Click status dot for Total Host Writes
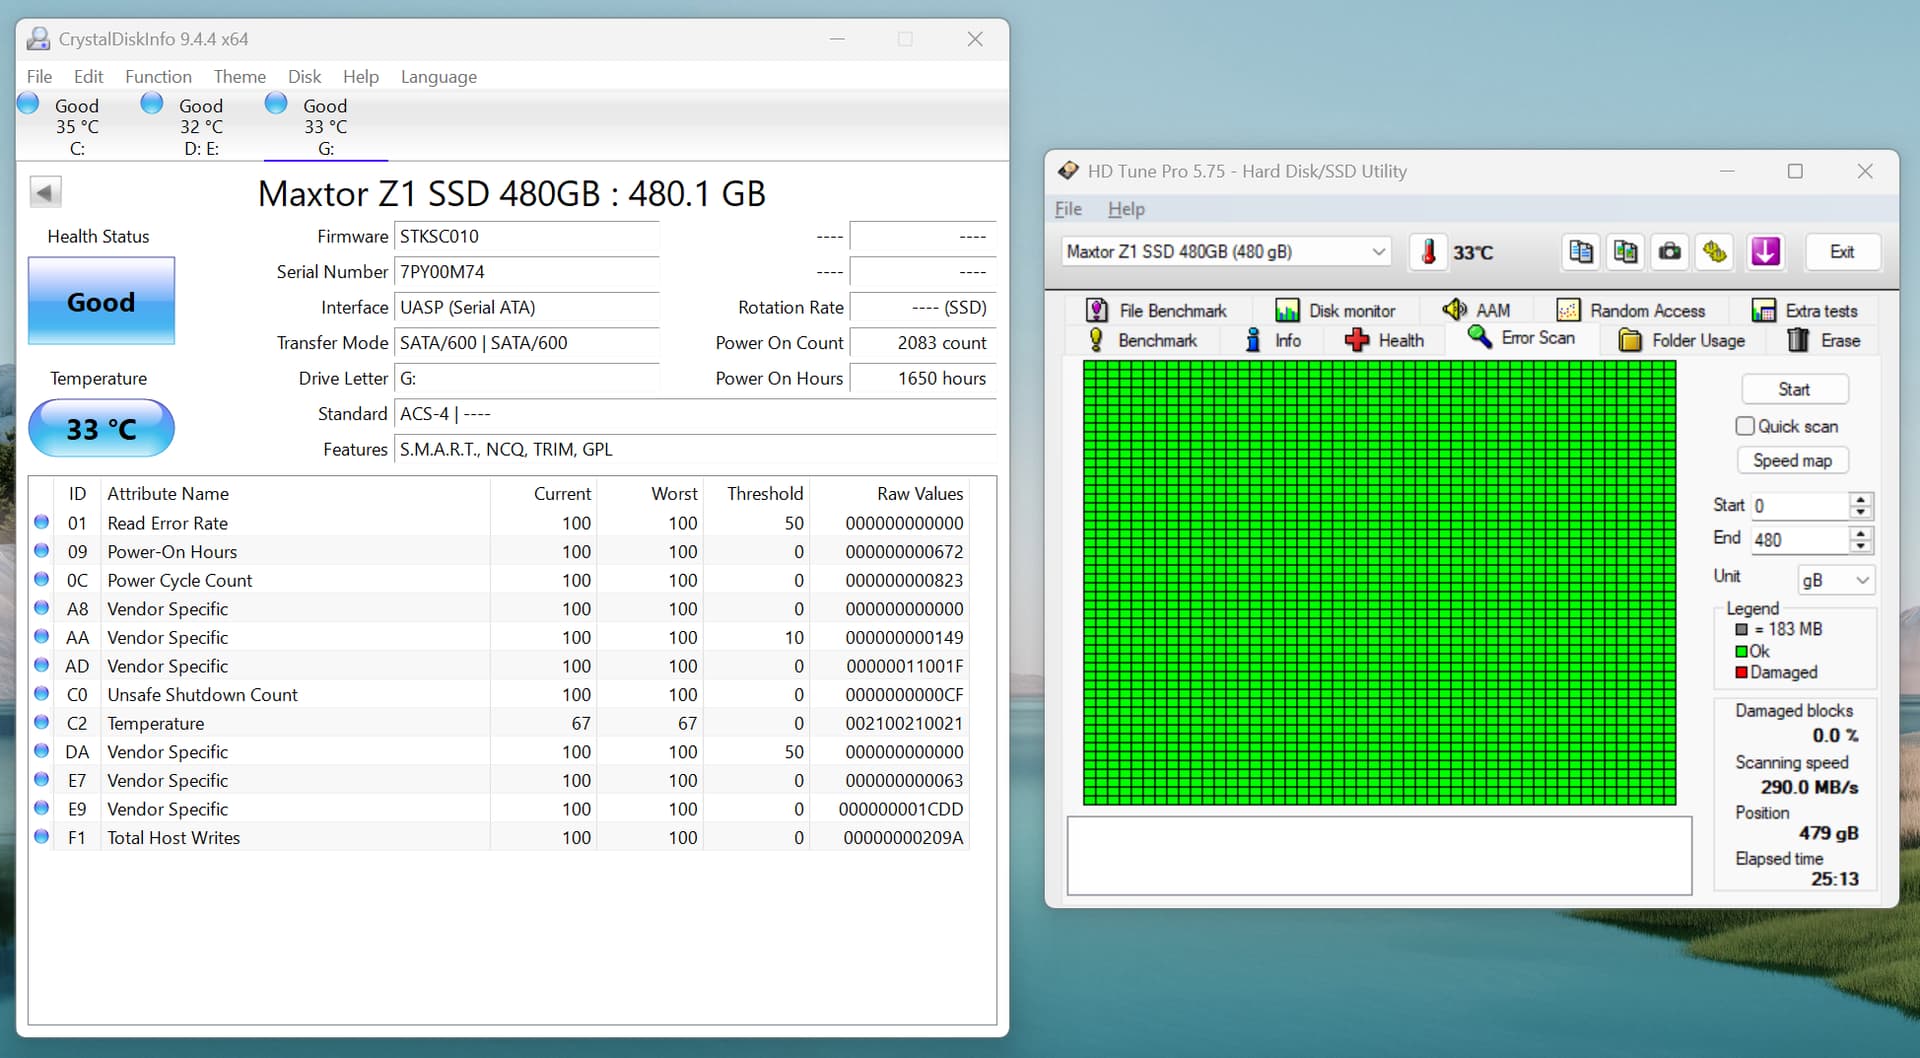 41,836
